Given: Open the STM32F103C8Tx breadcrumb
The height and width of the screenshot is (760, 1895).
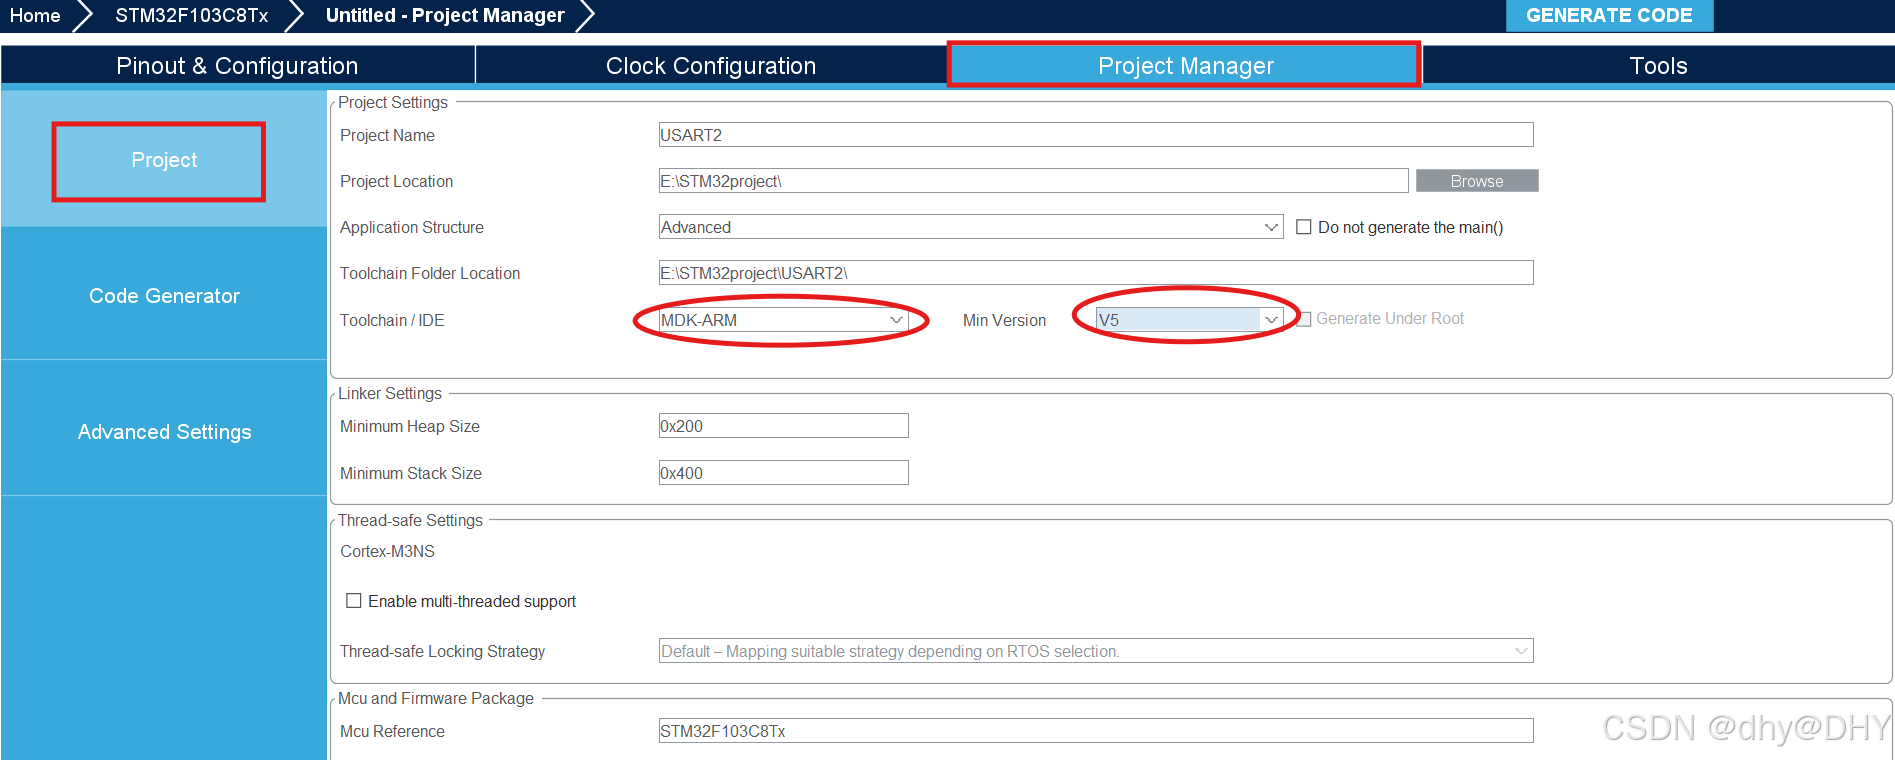Looking at the screenshot, I should (x=191, y=15).
